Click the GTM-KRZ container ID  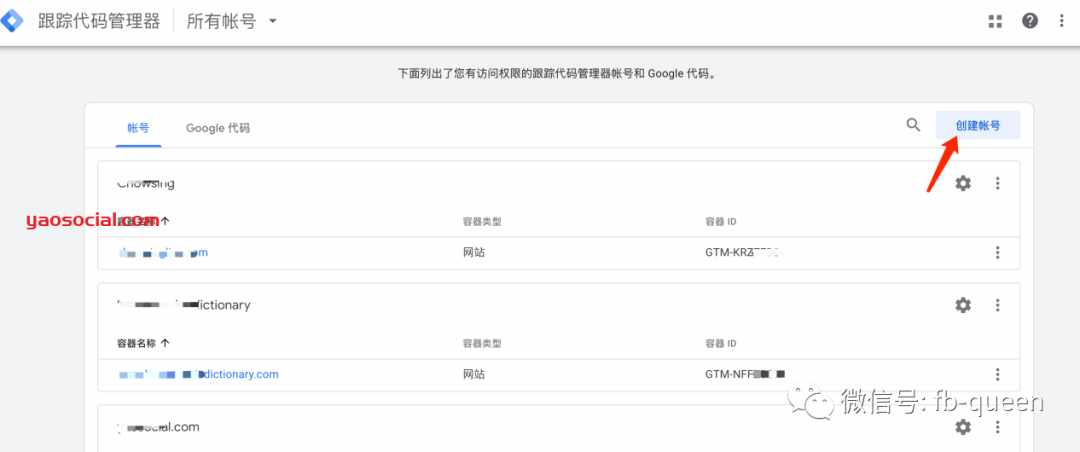(742, 253)
